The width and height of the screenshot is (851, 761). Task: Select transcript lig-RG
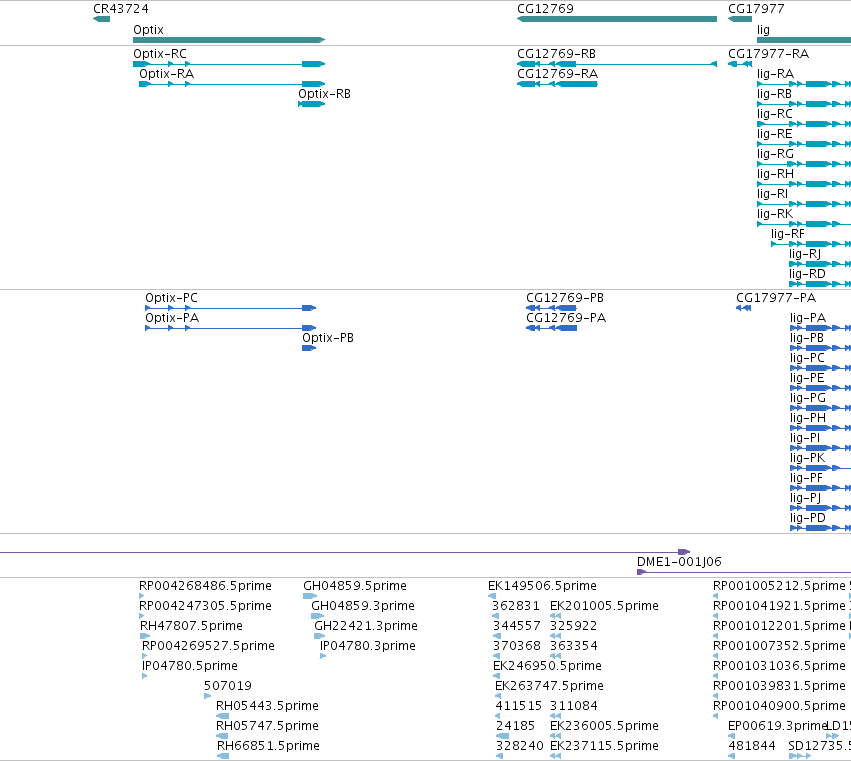coord(804,164)
